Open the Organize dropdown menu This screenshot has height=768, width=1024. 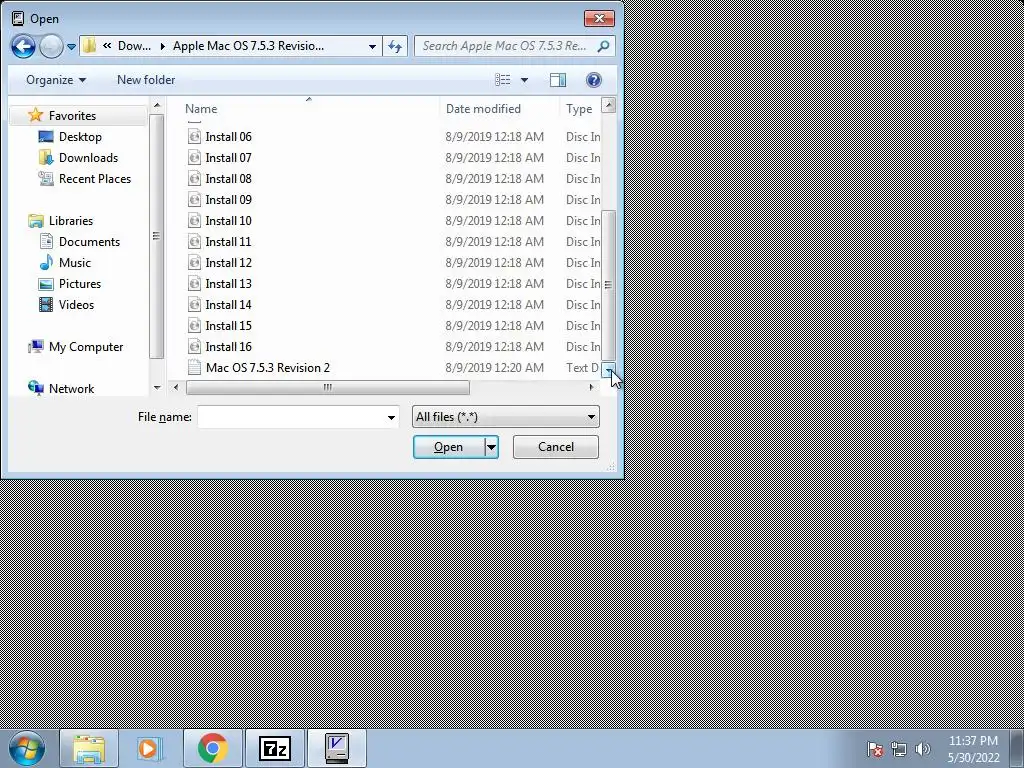(x=56, y=80)
